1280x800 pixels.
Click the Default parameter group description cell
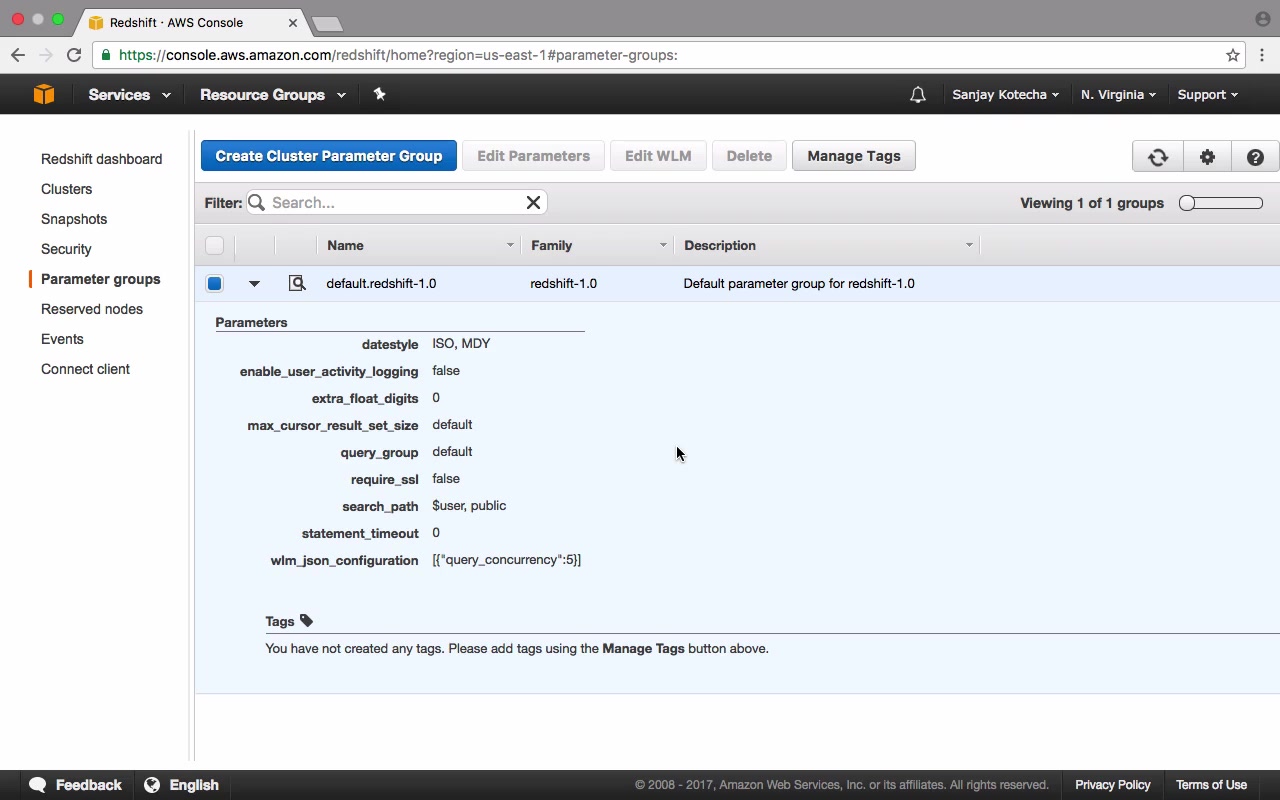click(799, 284)
